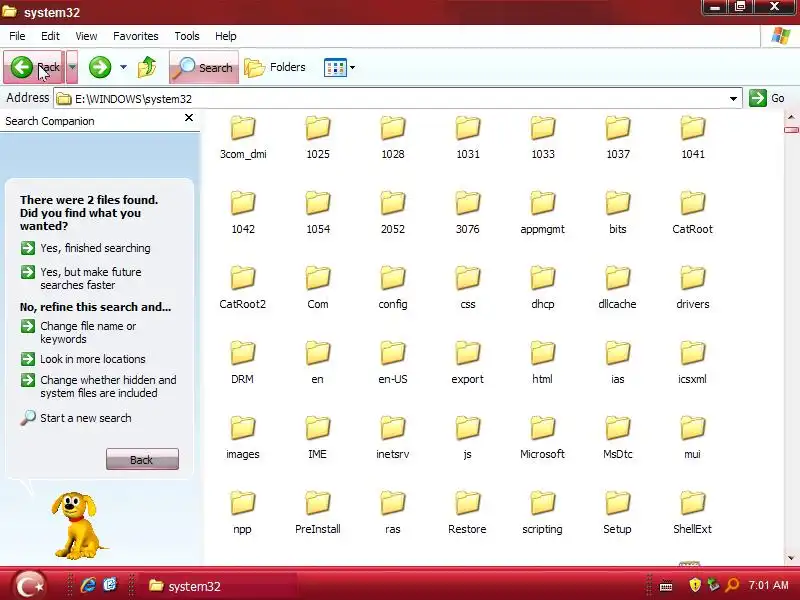Viewport: 800px width, 600px height.
Task: Select the CatRoot folder
Action: pos(692,212)
